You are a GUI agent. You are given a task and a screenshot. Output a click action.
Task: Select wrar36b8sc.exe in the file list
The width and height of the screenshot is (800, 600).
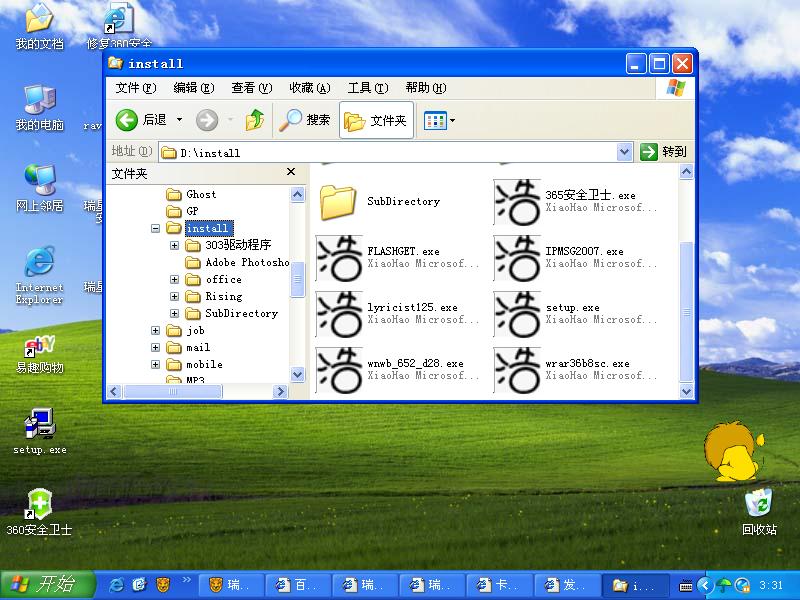[518, 370]
